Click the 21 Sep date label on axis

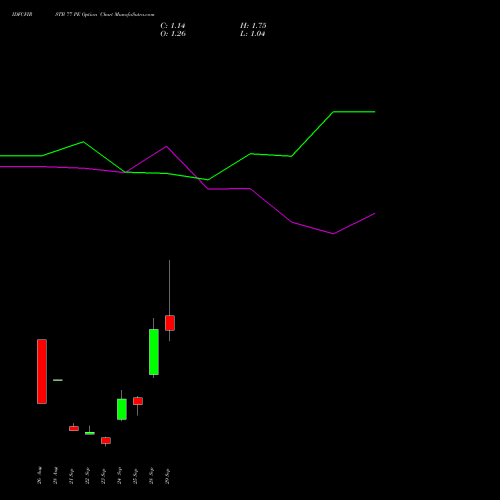[71, 476]
